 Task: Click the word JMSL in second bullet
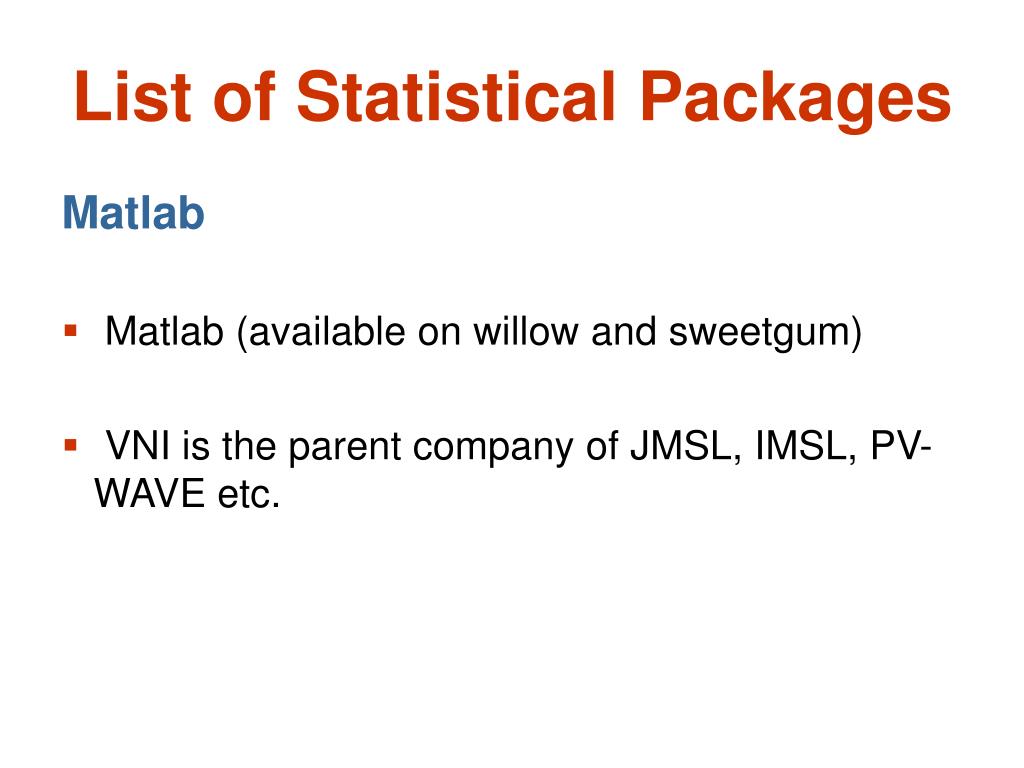coord(685,447)
